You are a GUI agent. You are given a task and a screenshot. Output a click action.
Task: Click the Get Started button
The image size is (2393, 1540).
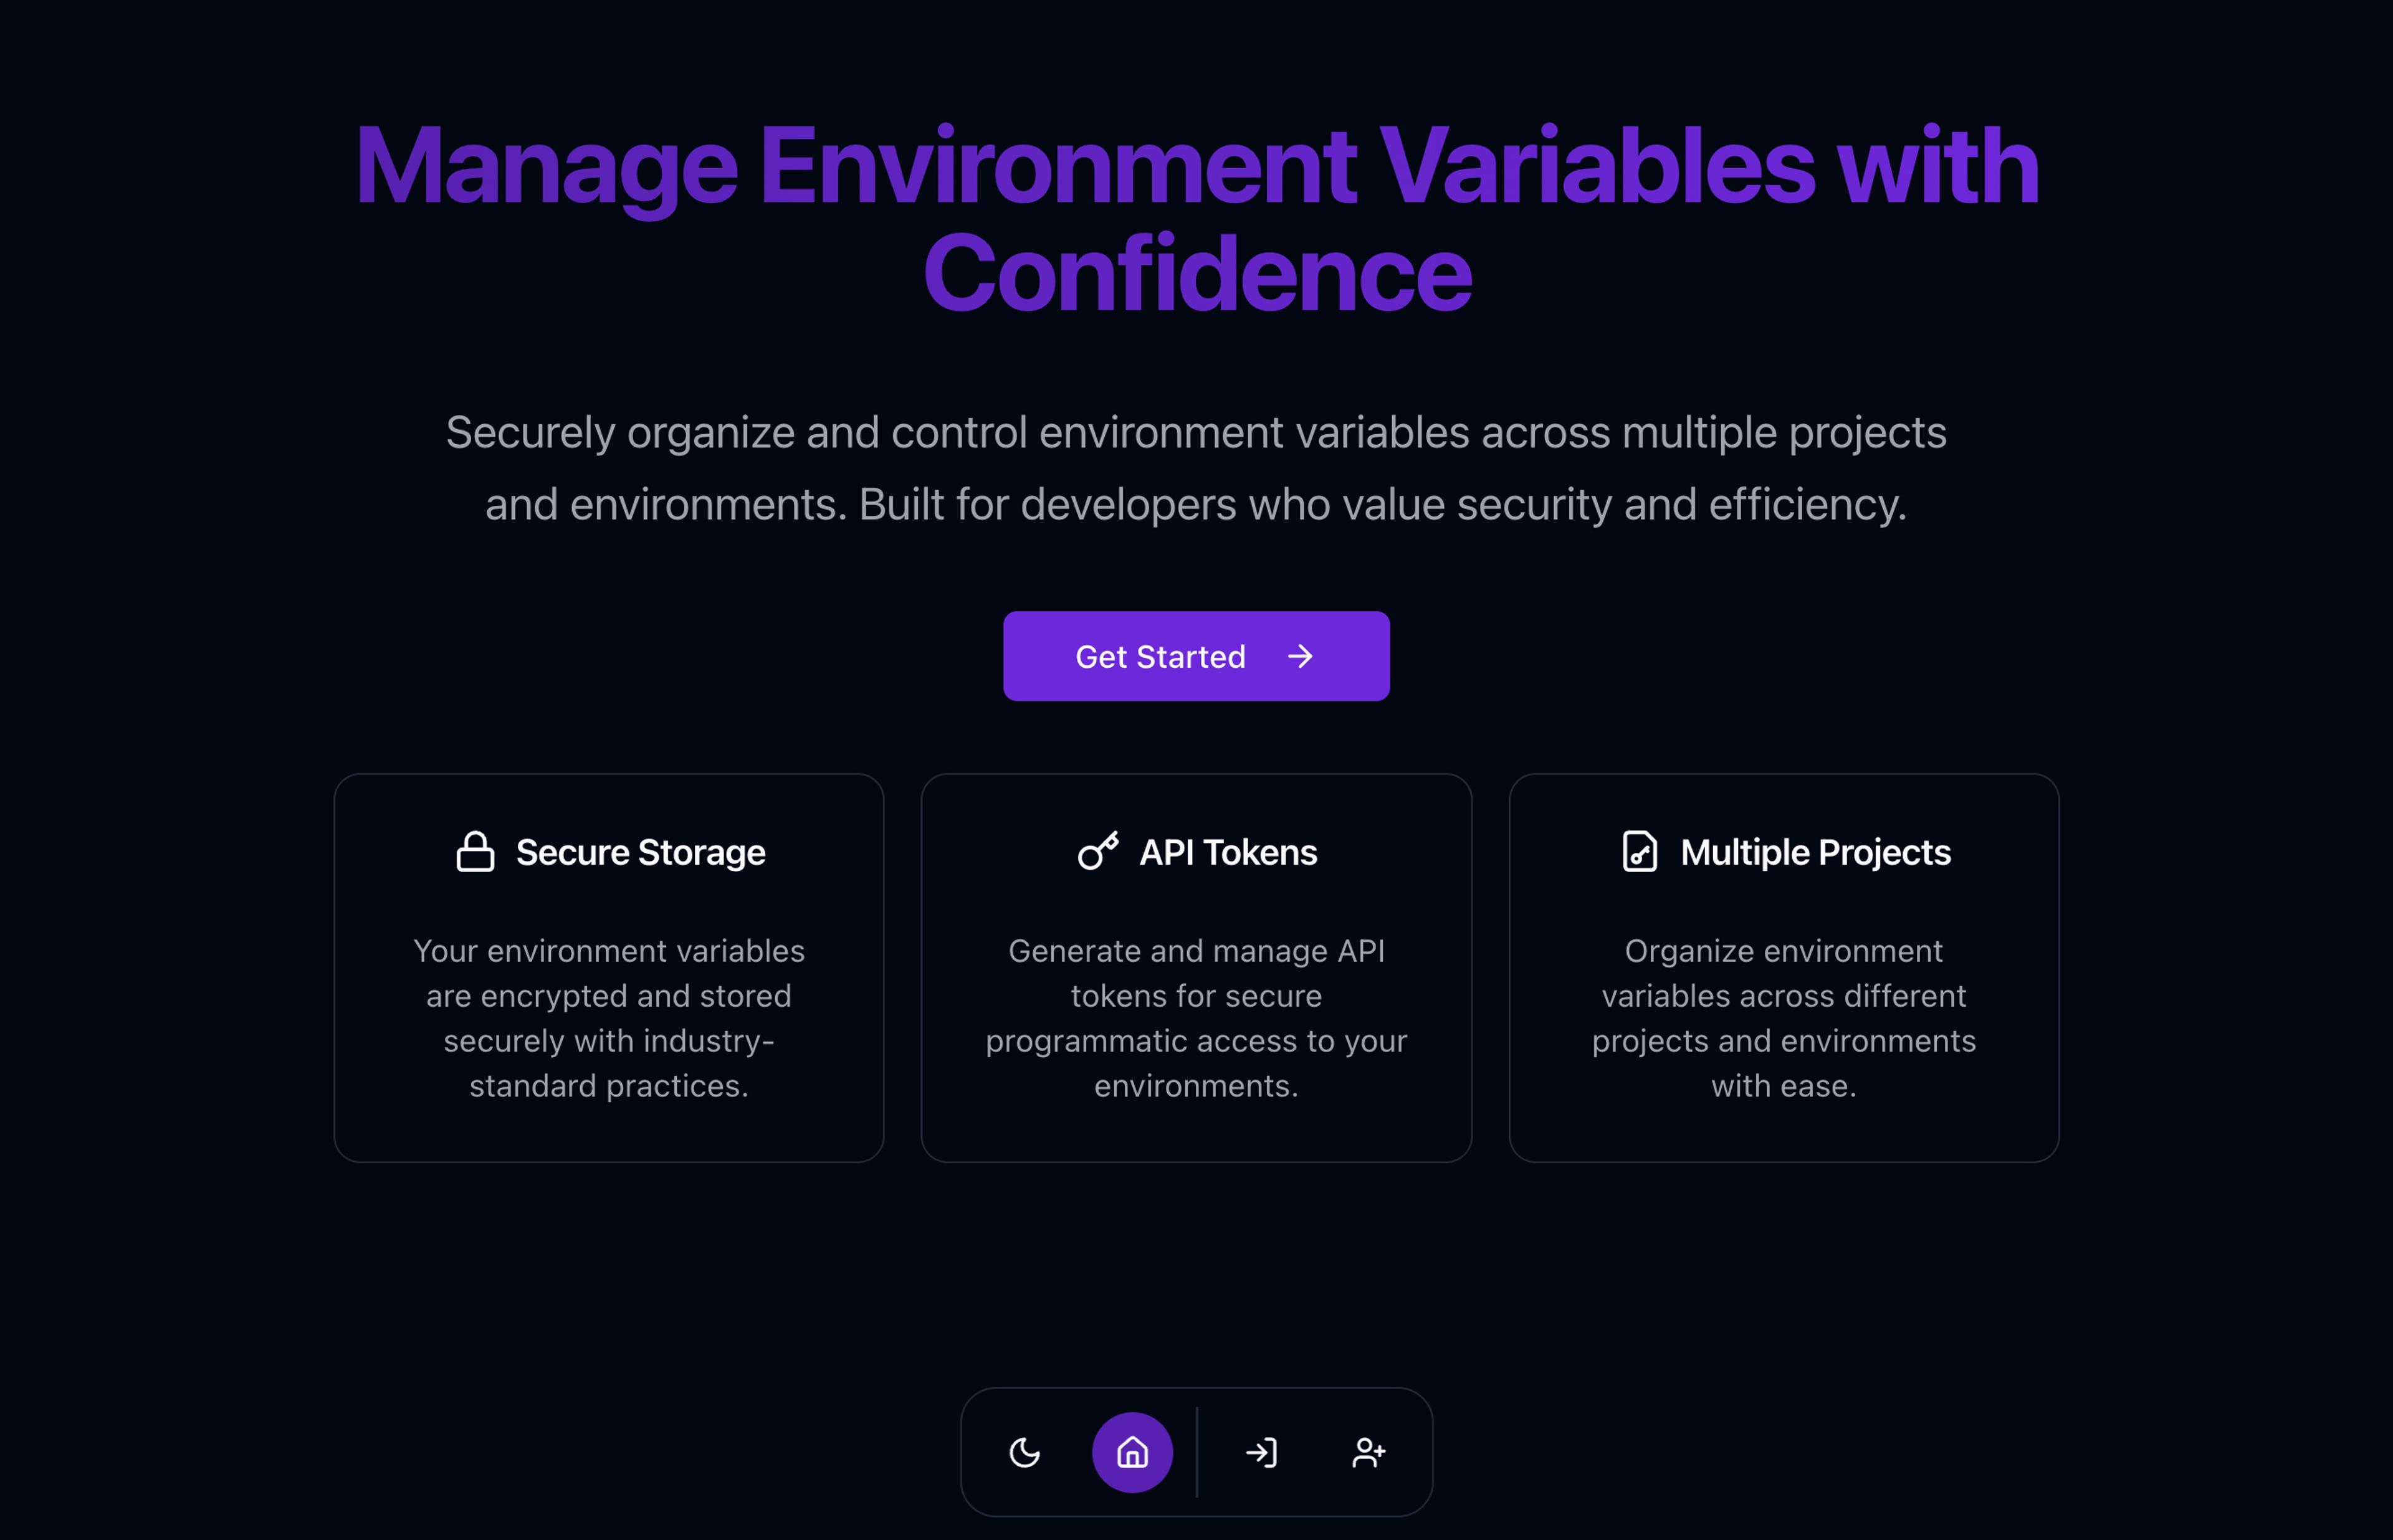[1196, 656]
